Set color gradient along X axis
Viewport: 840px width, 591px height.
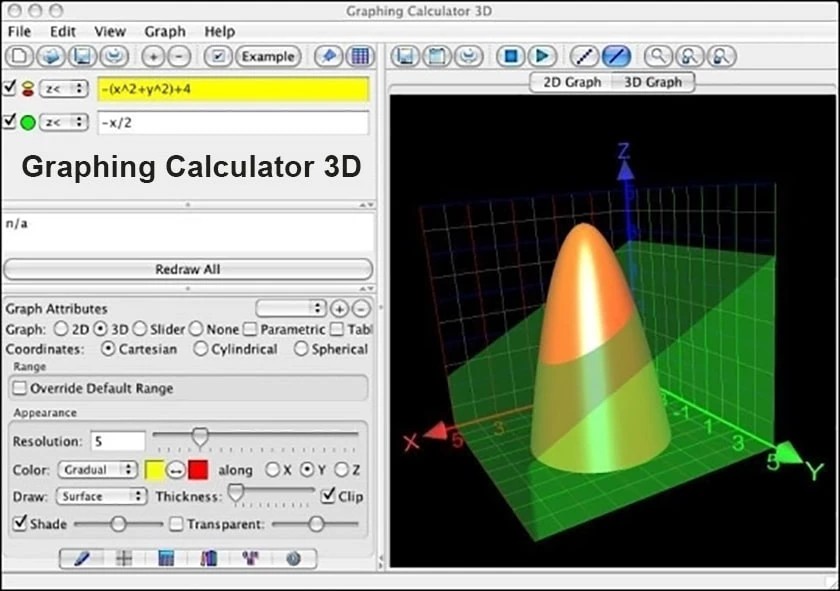272,470
